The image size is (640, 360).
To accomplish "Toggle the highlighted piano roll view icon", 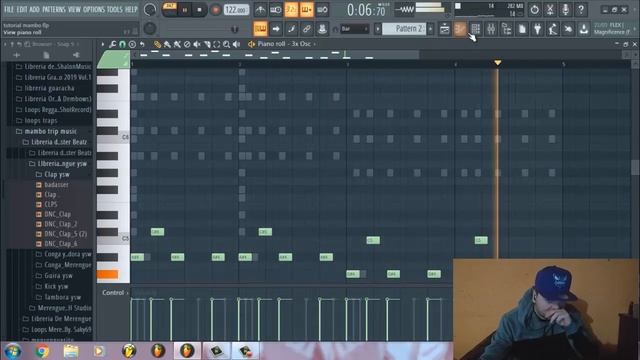I will (460, 29).
